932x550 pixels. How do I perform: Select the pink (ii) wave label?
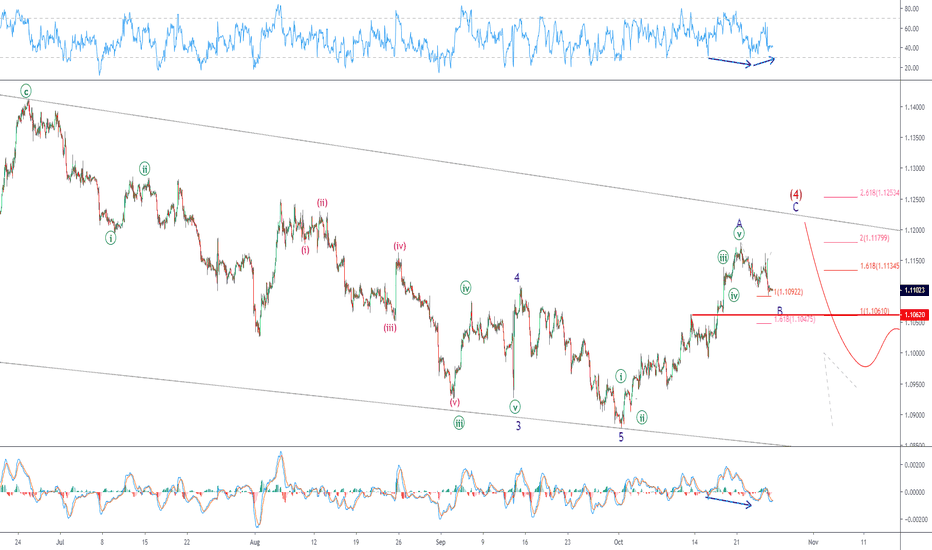pyautogui.click(x=322, y=203)
